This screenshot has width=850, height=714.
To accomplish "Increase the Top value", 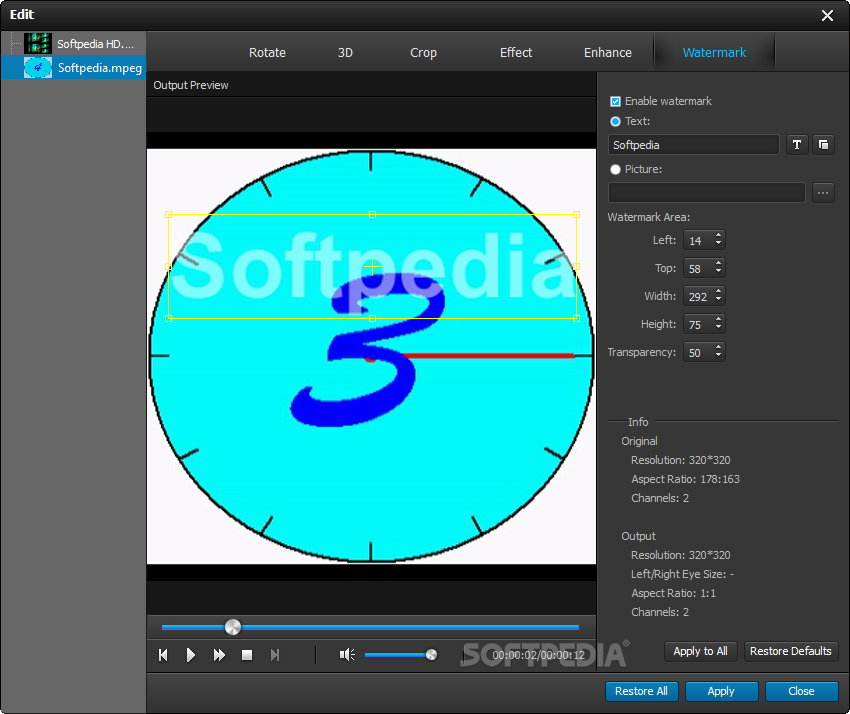I will (718, 263).
